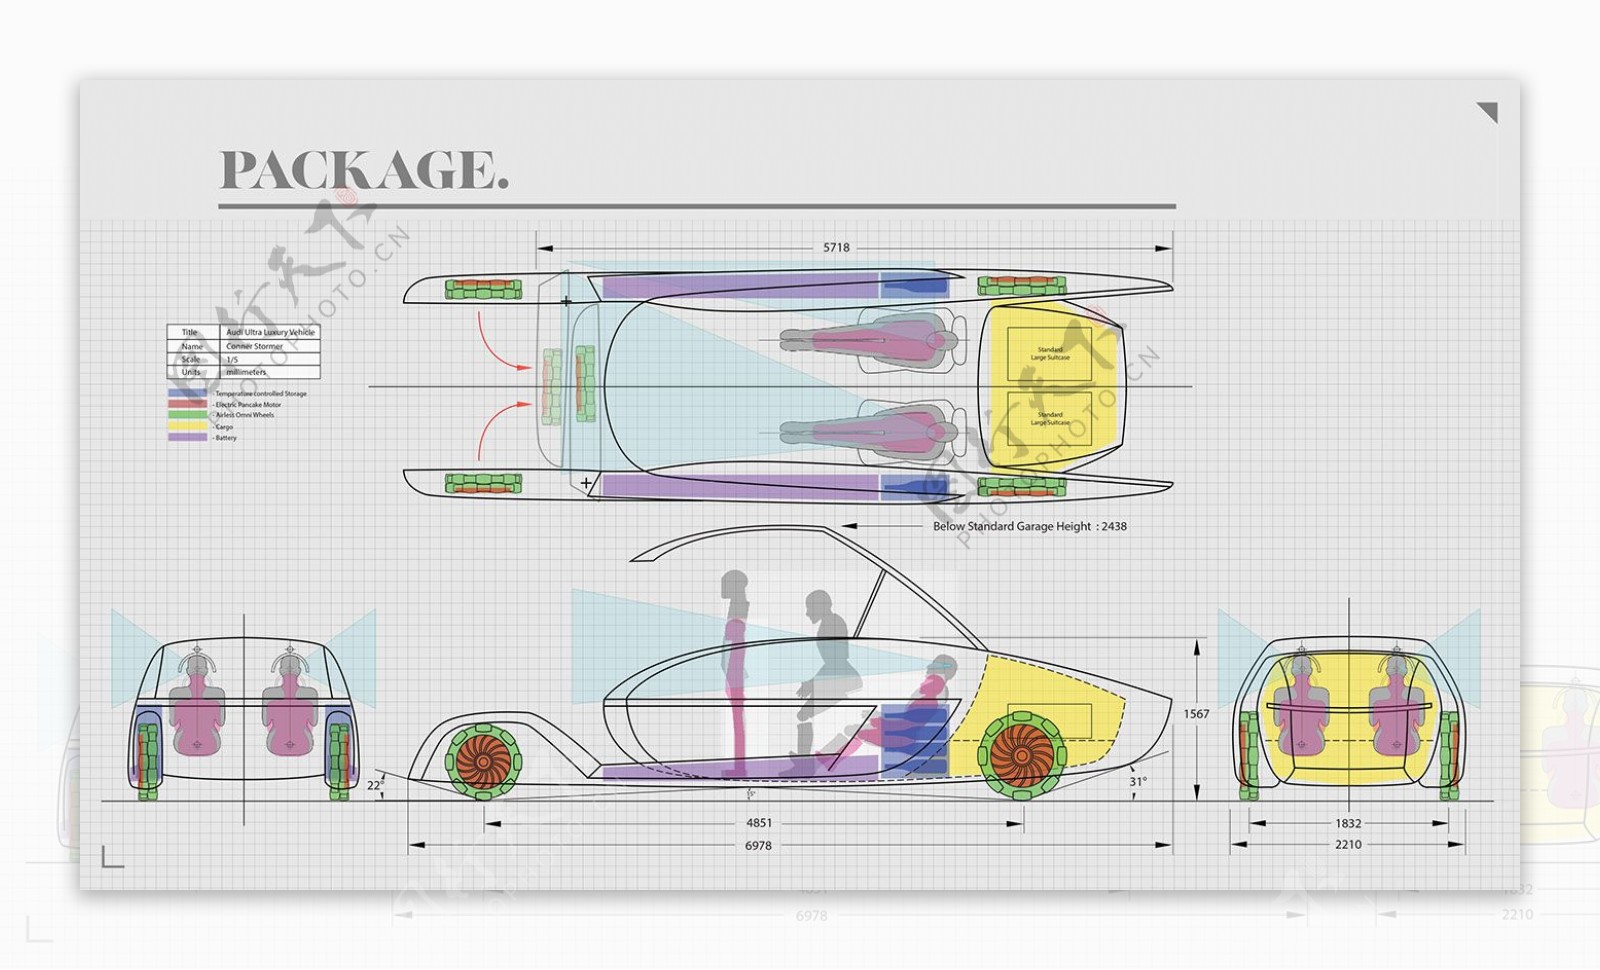1600x970 pixels.
Task: Click the purple Battery legend swatch
Action: [187, 437]
